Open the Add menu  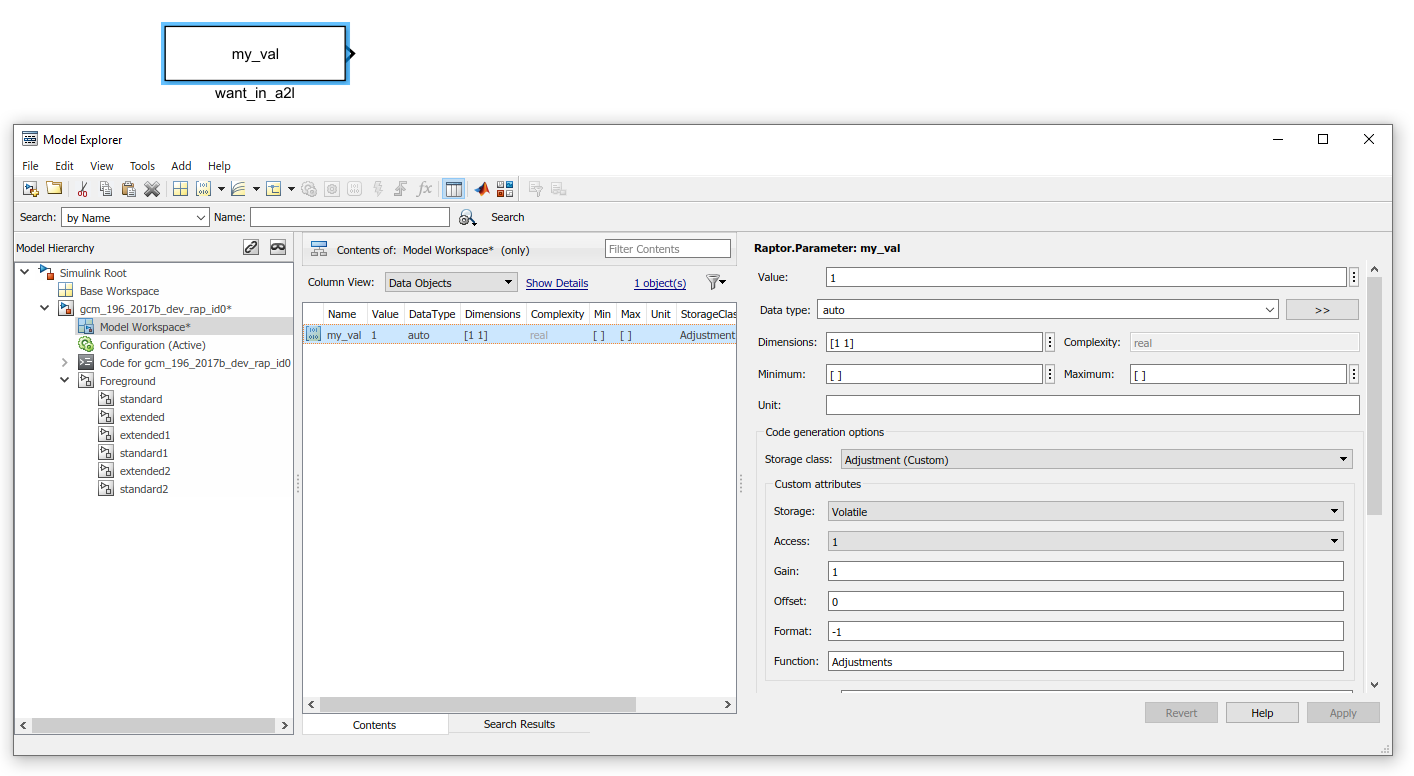coord(181,166)
